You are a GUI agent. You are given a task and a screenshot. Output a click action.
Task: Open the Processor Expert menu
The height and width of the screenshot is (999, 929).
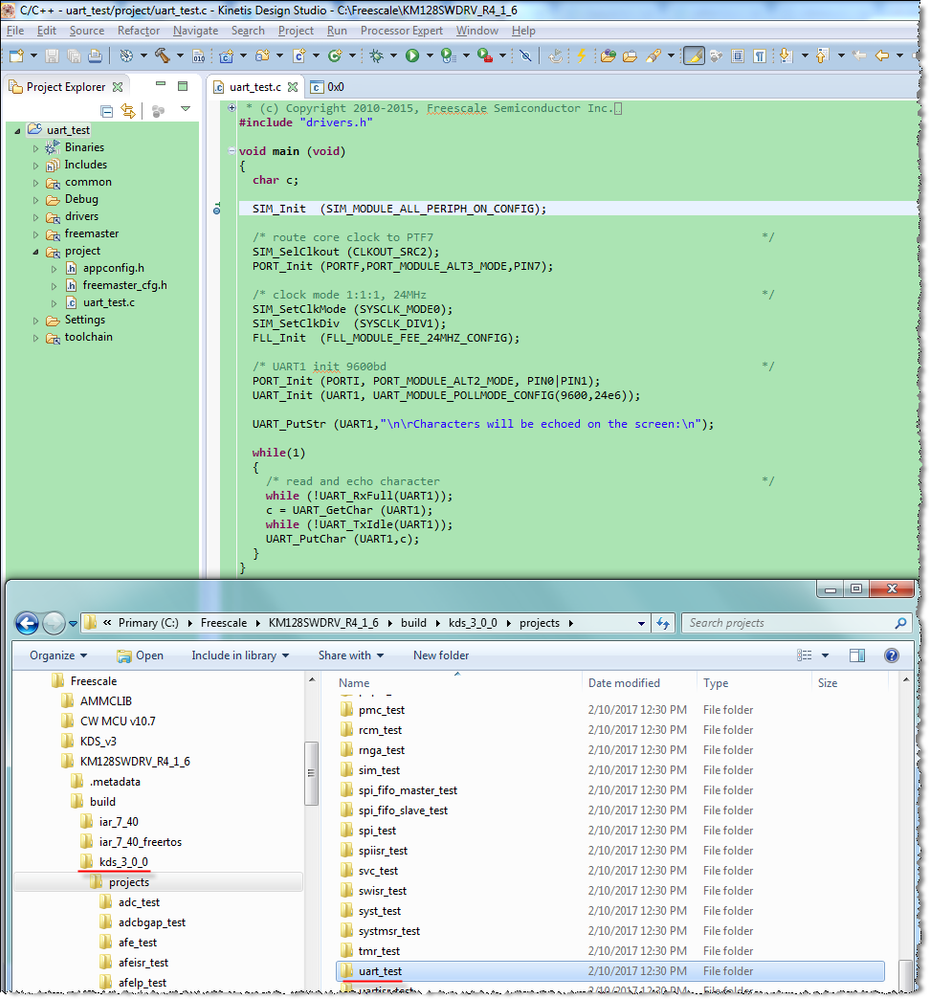(401, 30)
